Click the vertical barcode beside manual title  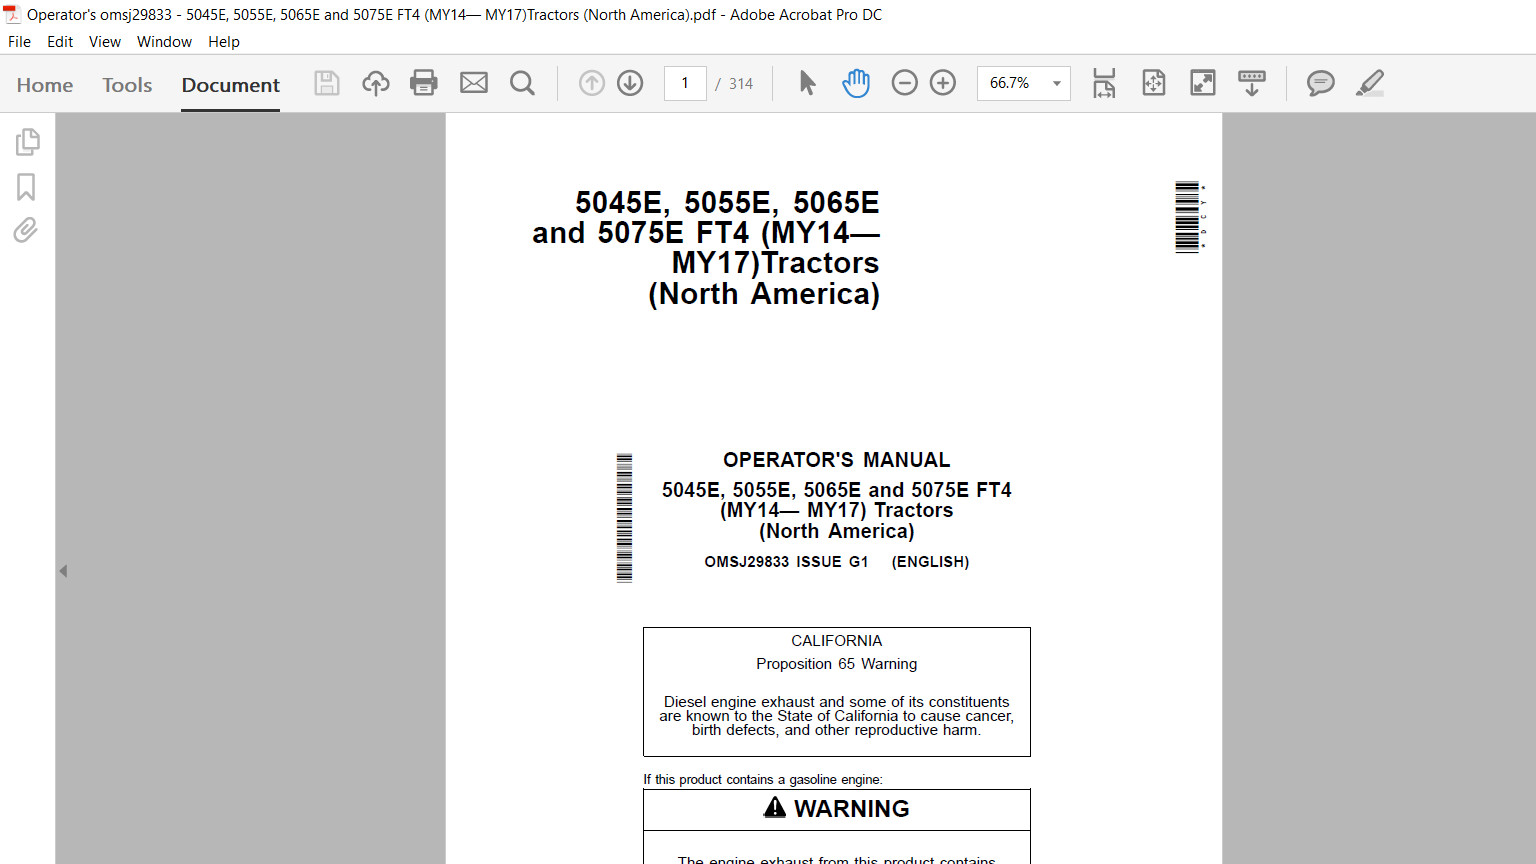(624, 518)
